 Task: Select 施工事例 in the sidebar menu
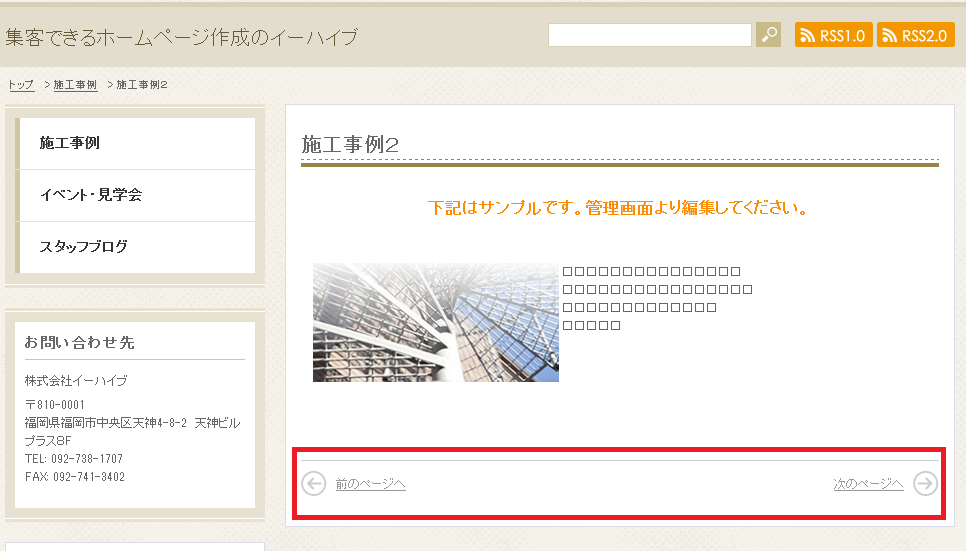click(x=70, y=143)
